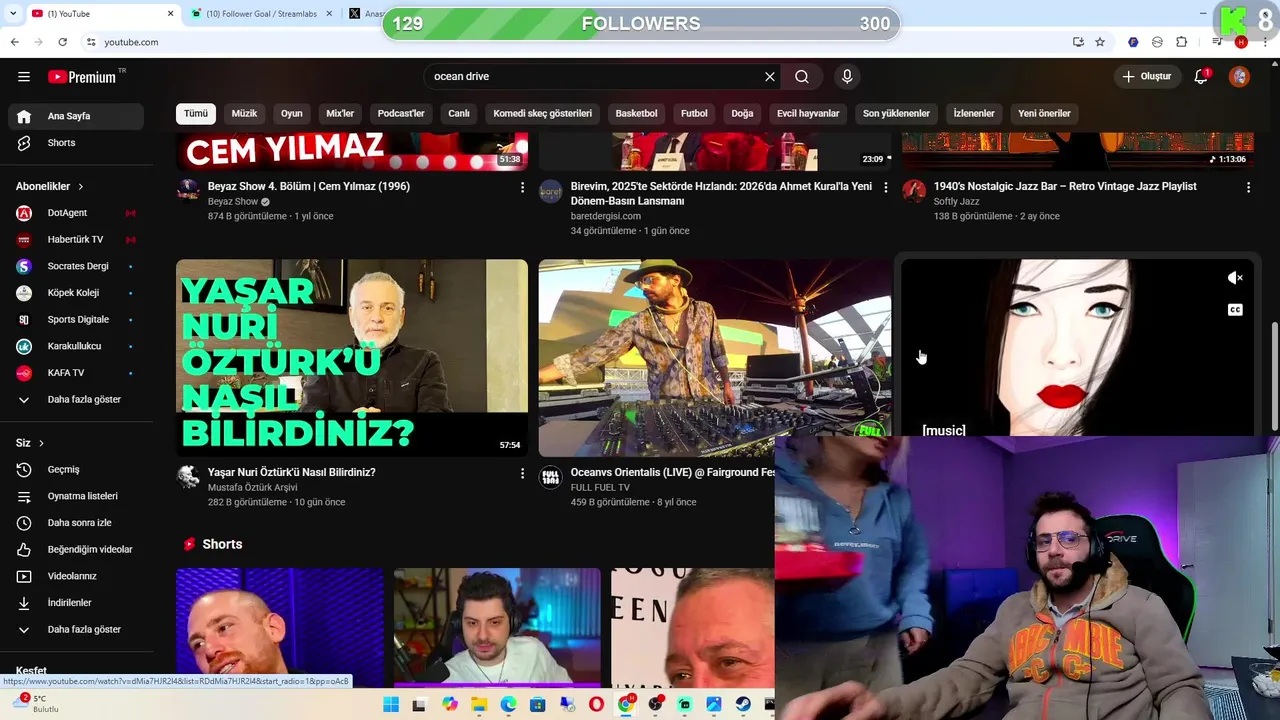Open the Köpek Koleji subscription

[x=76, y=293]
